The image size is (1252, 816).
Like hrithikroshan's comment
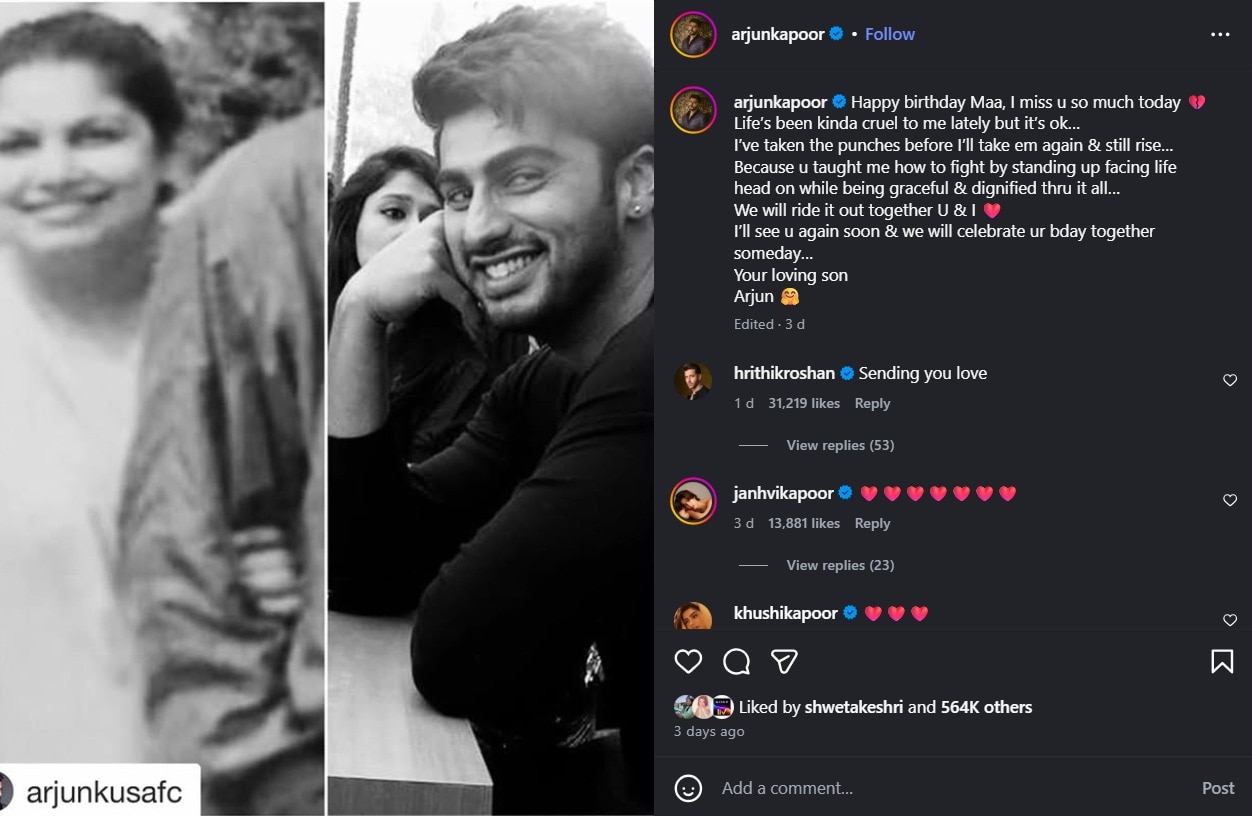point(1230,380)
